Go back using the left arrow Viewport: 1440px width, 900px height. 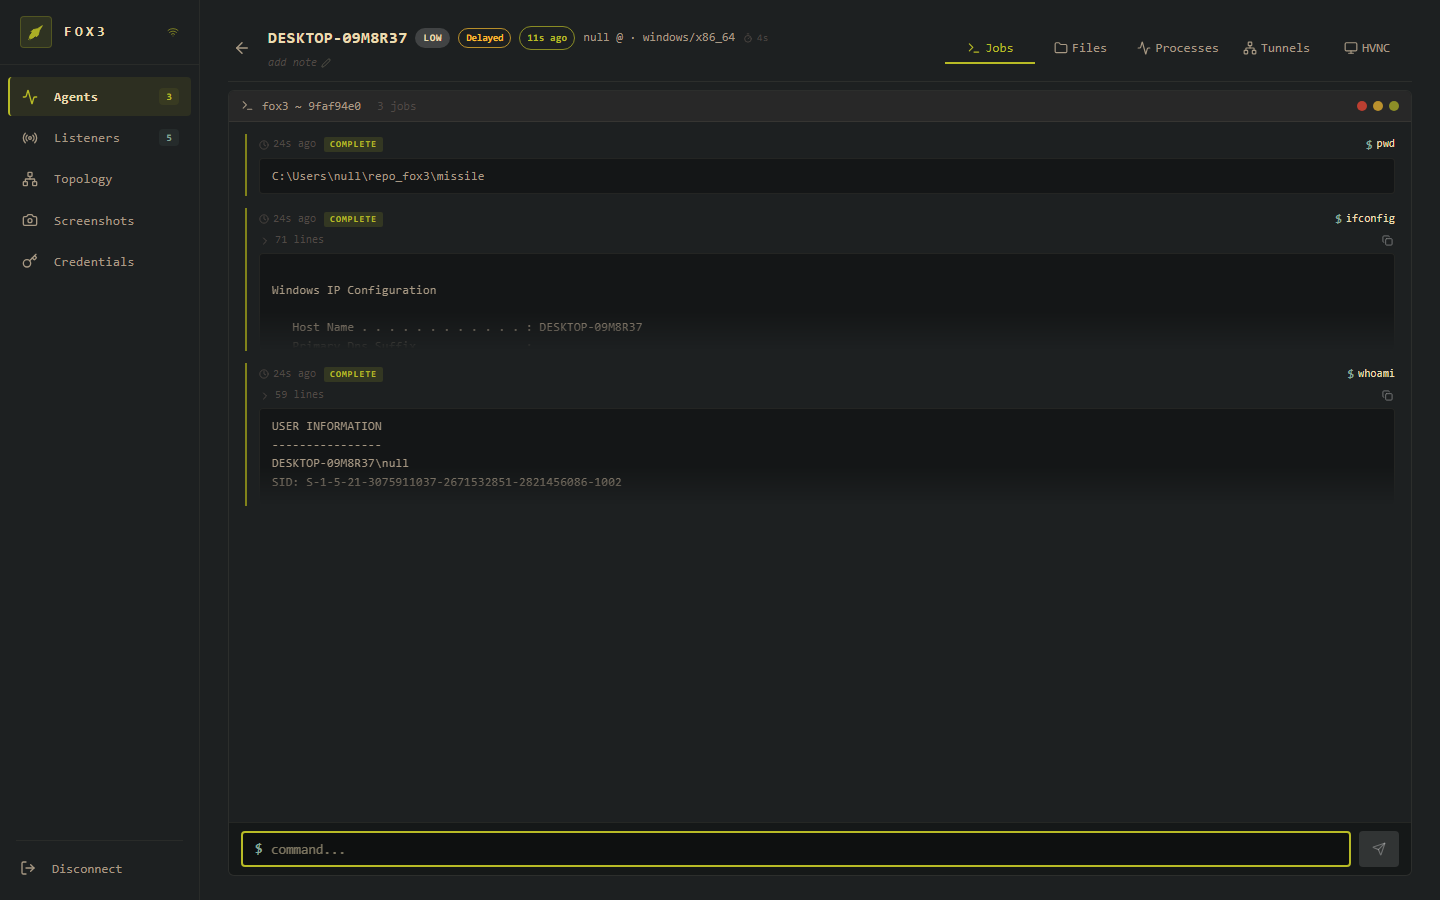coord(241,48)
